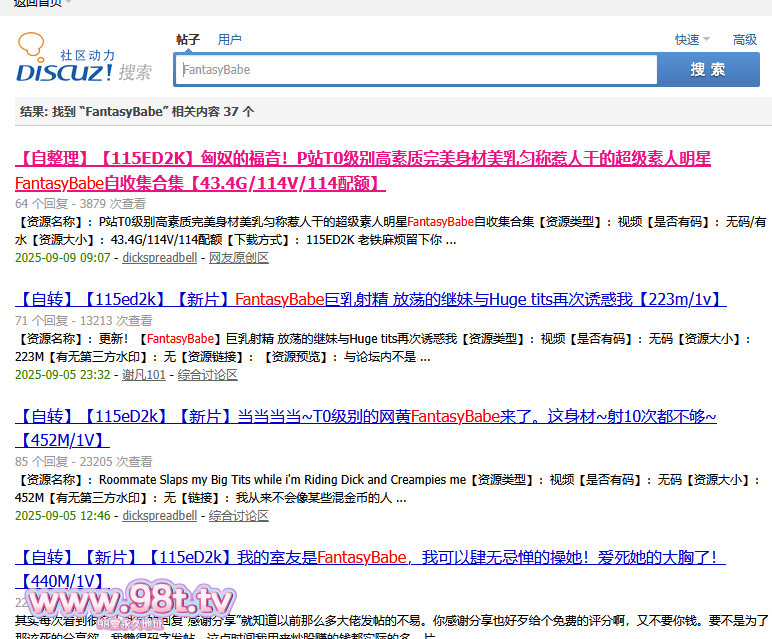772x639 pixels.
Task: Select the date 2025-09-05 12:46
Action: tap(63, 515)
